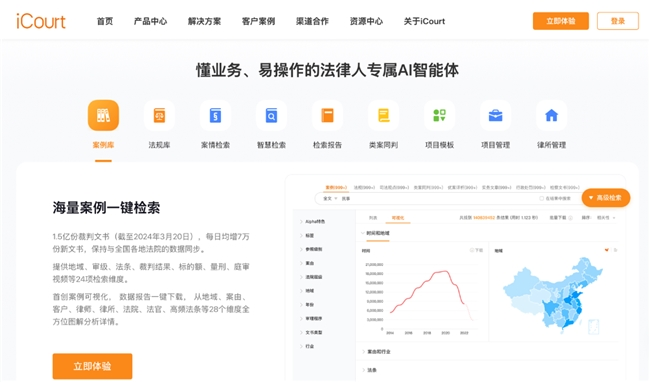Select the 律所管理 house icon
The width and height of the screenshot is (650, 382).
(551, 115)
